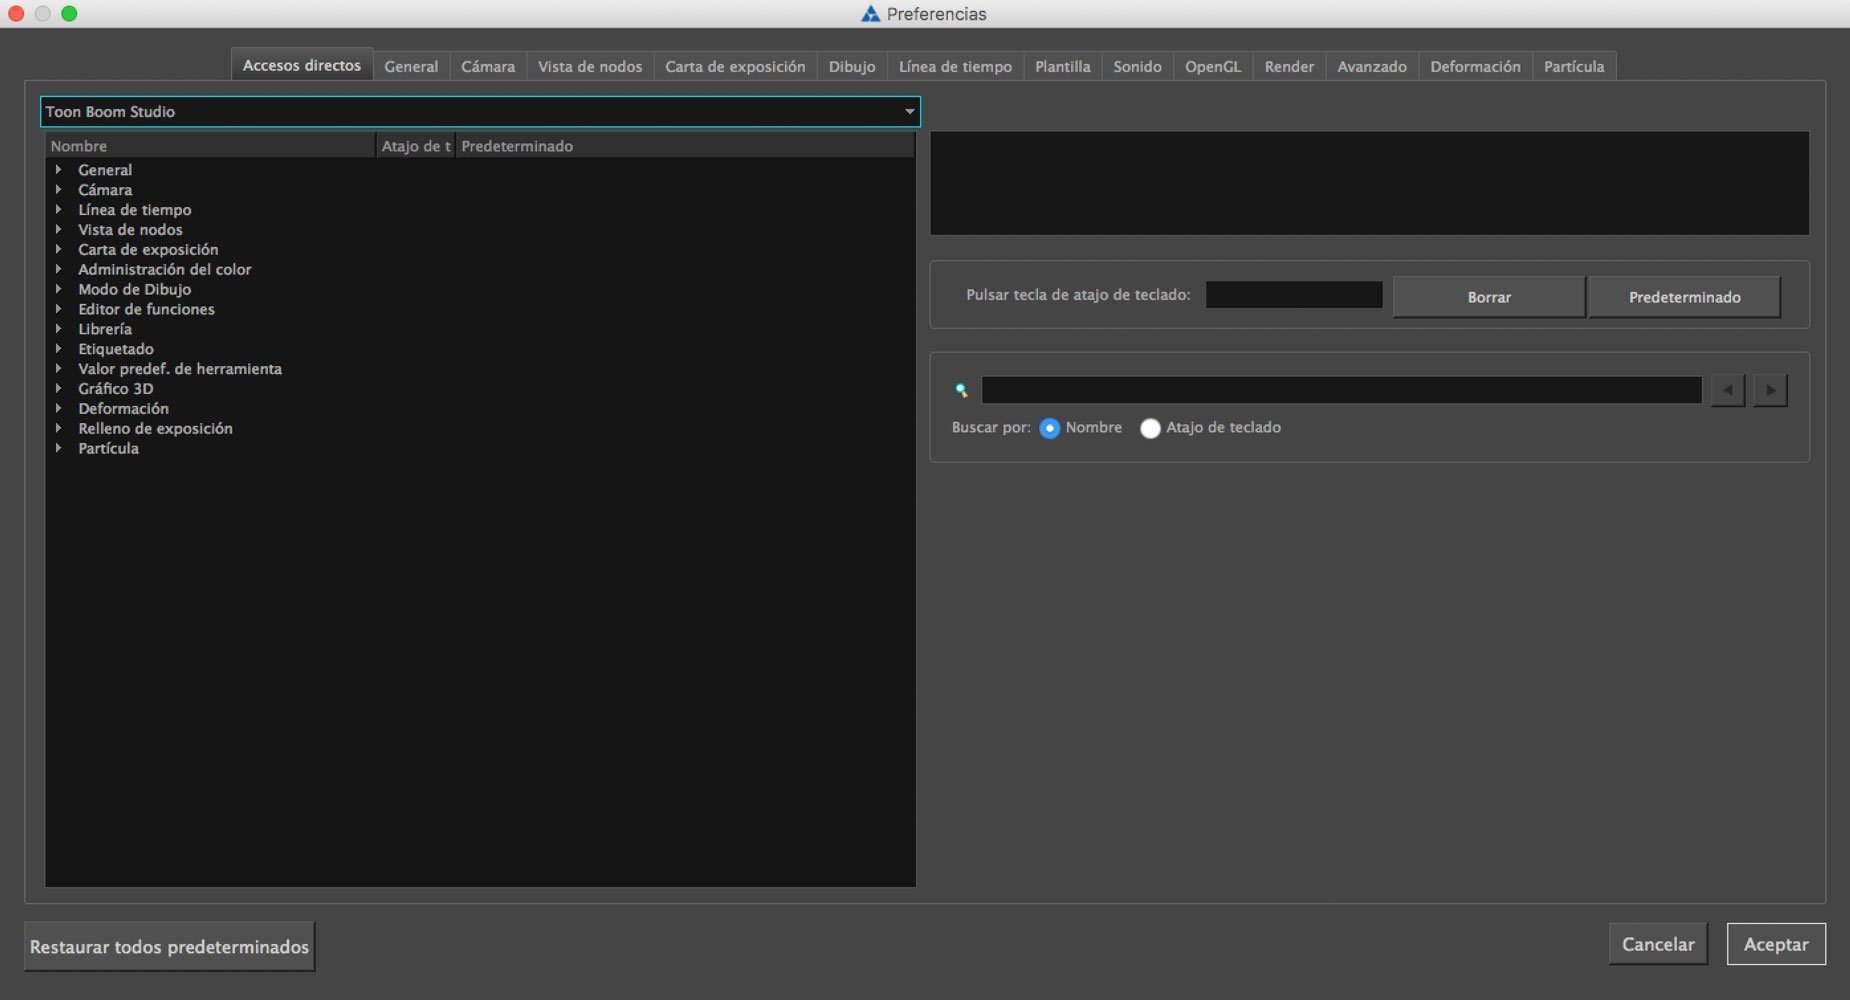Expand the General shortcuts category
Image resolution: width=1850 pixels, height=1000 pixels.
[x=59, y=170]
